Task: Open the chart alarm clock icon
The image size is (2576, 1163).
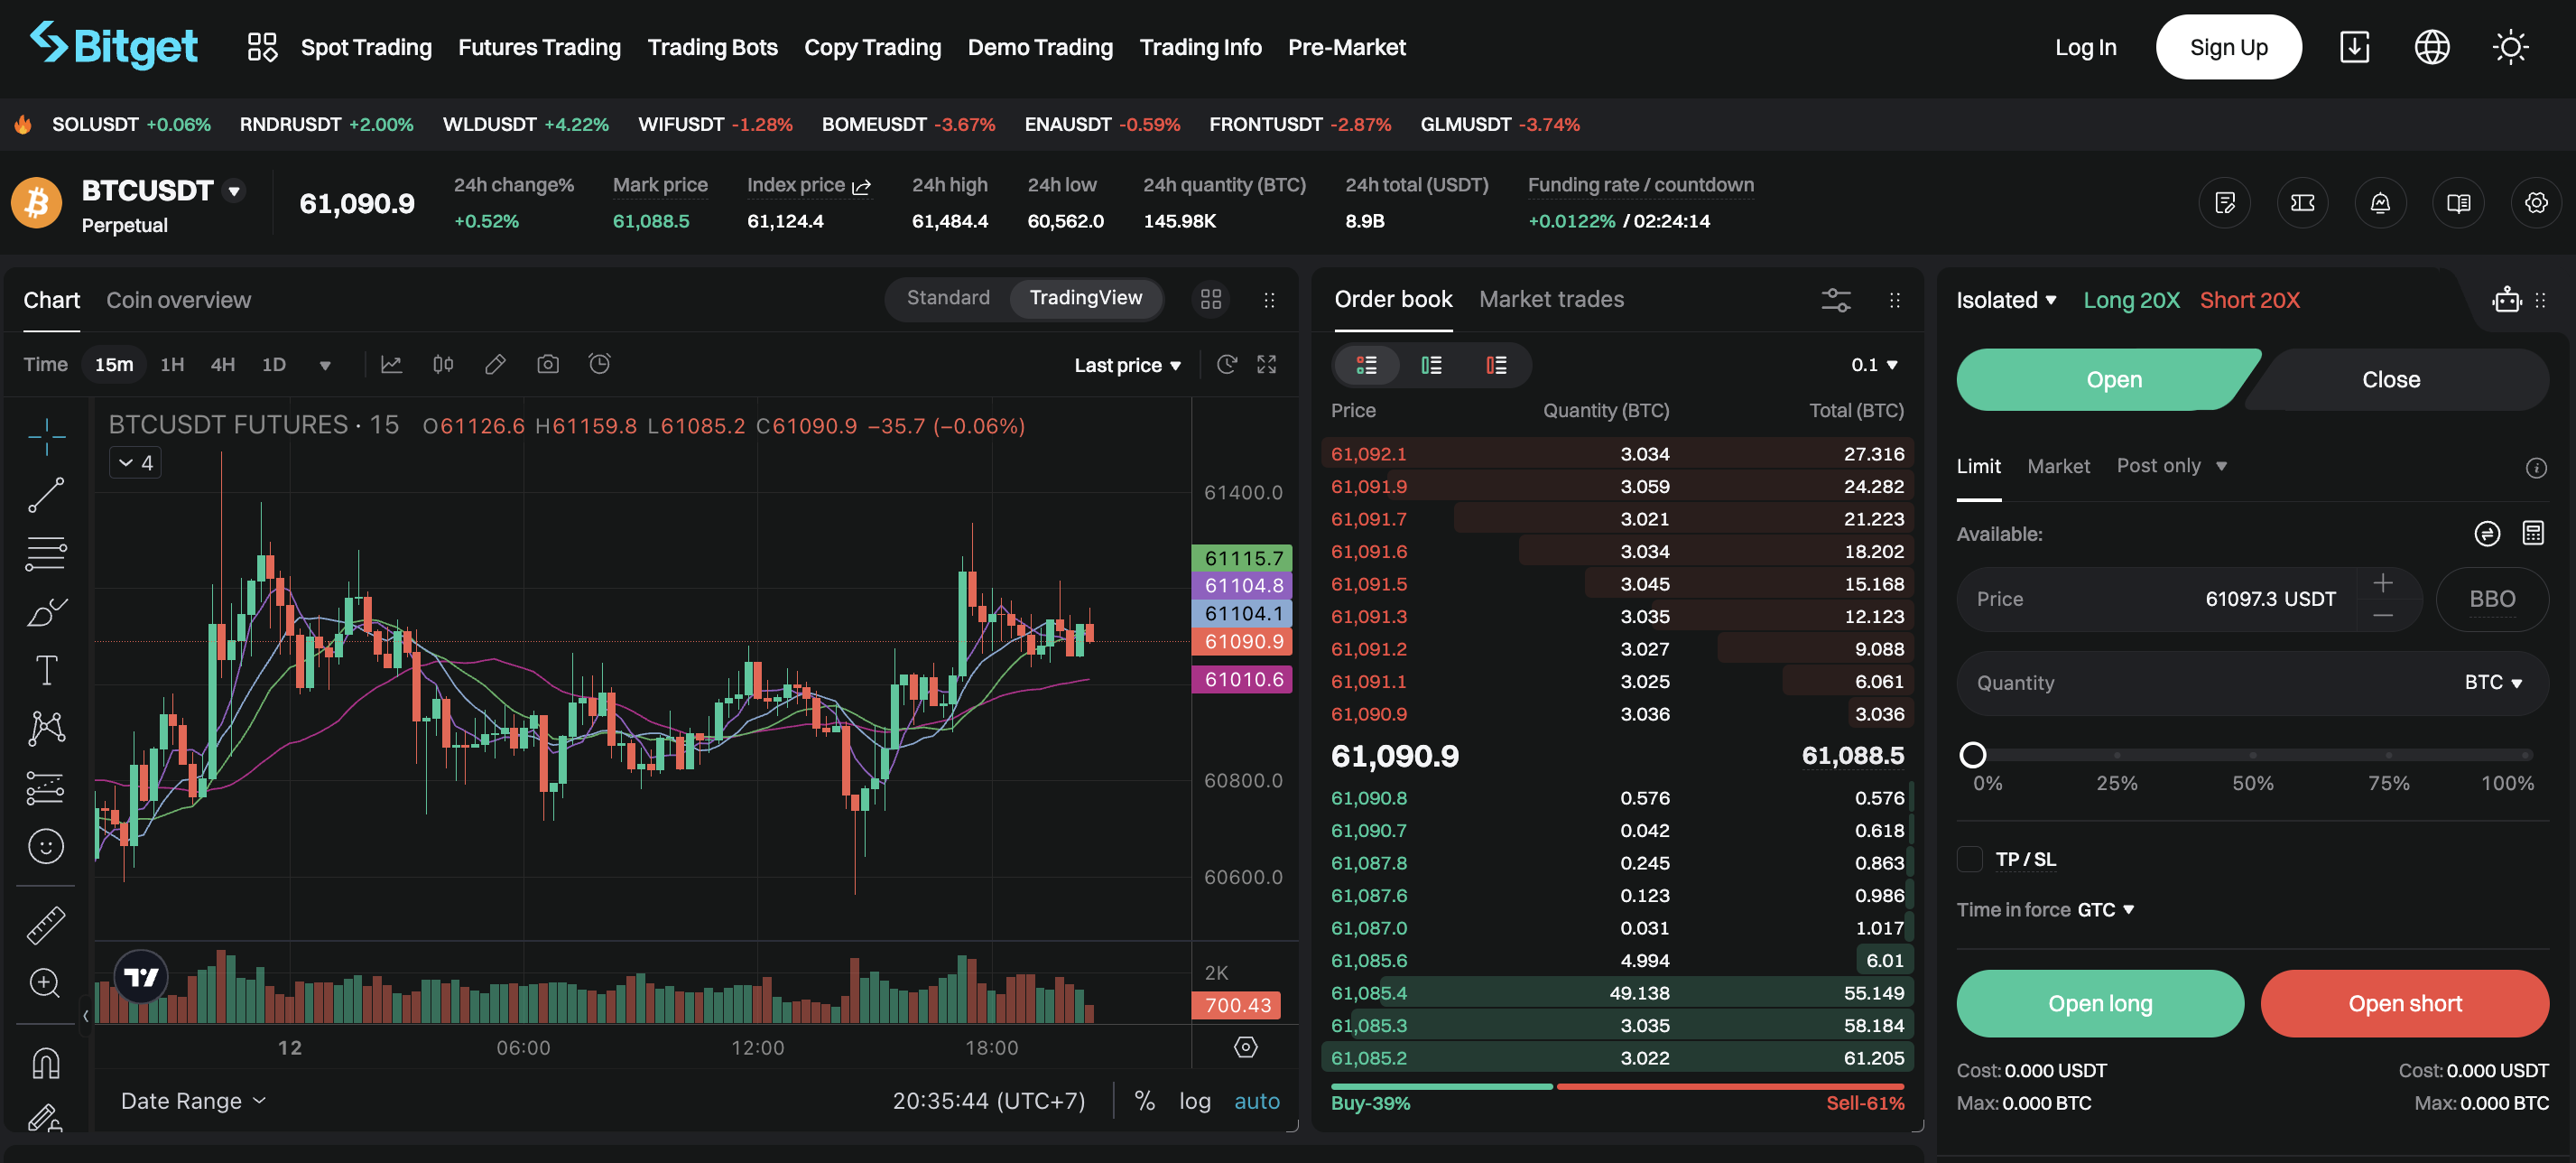Action: pyautogui.click(x=599, y=365)
